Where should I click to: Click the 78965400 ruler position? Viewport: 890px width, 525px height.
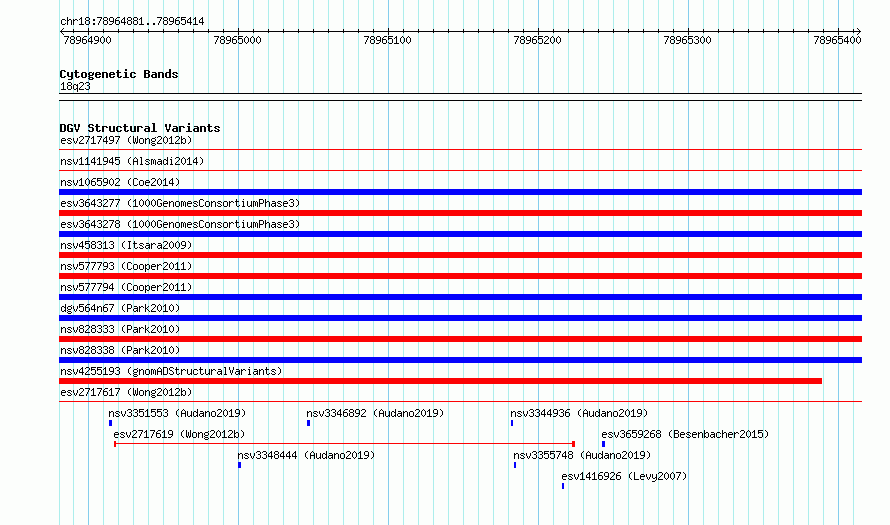pos(837,40)
